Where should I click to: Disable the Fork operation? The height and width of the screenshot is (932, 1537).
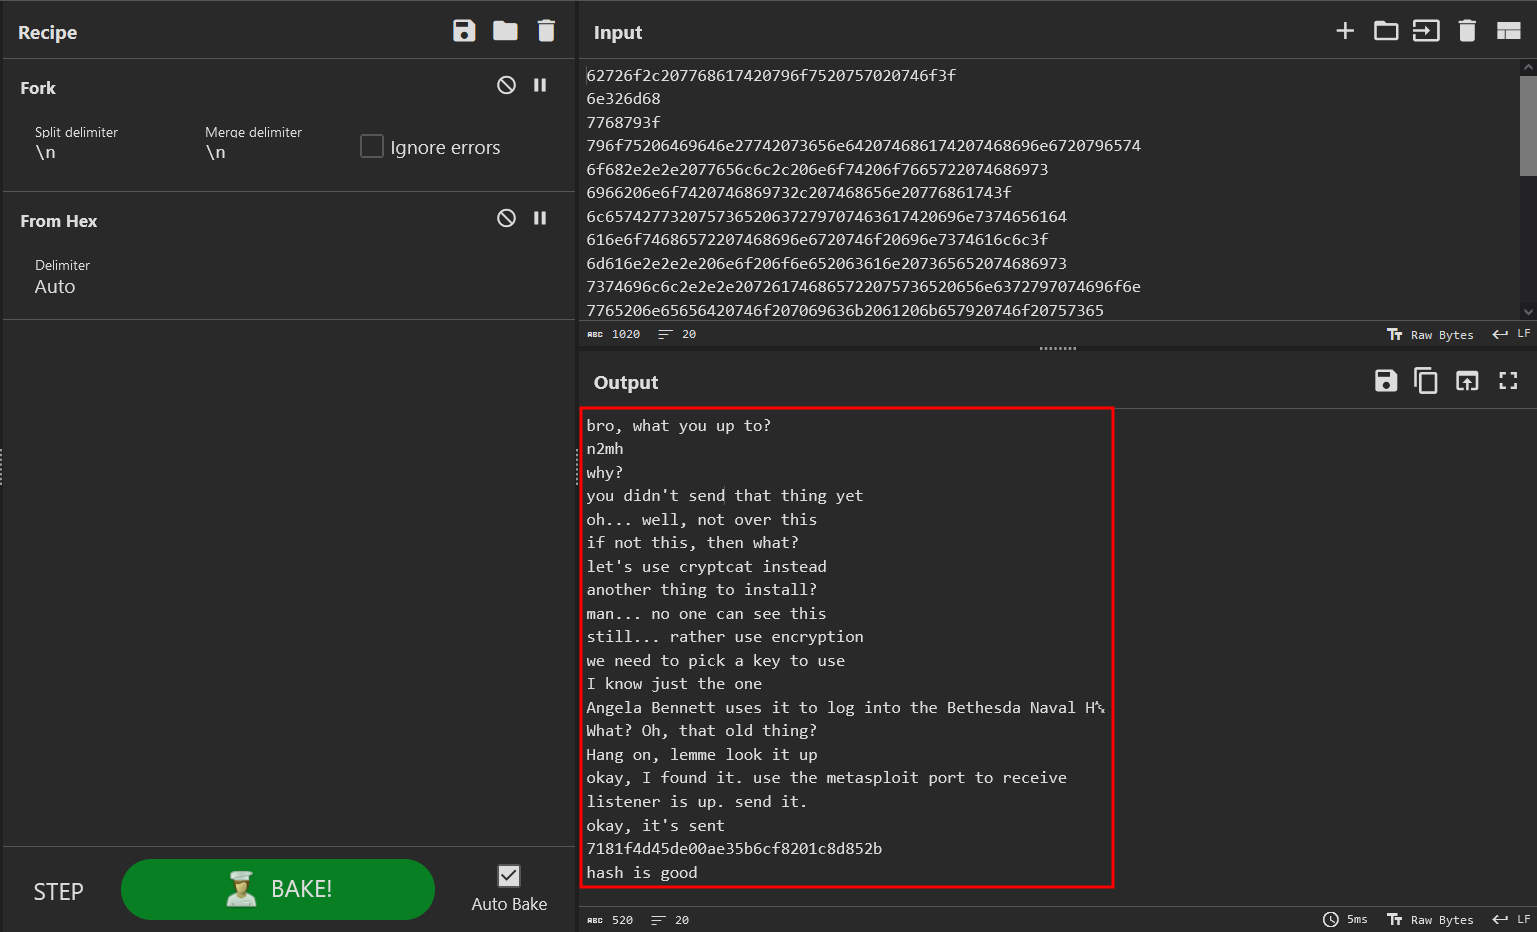[x=506, y=86]
